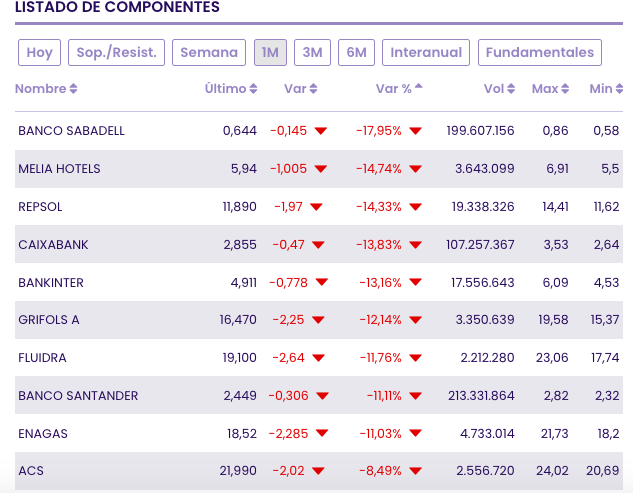Sort table by Nombre column arrows
The height and width of the screenshot is (493, 633).
(x=73, y=89)
